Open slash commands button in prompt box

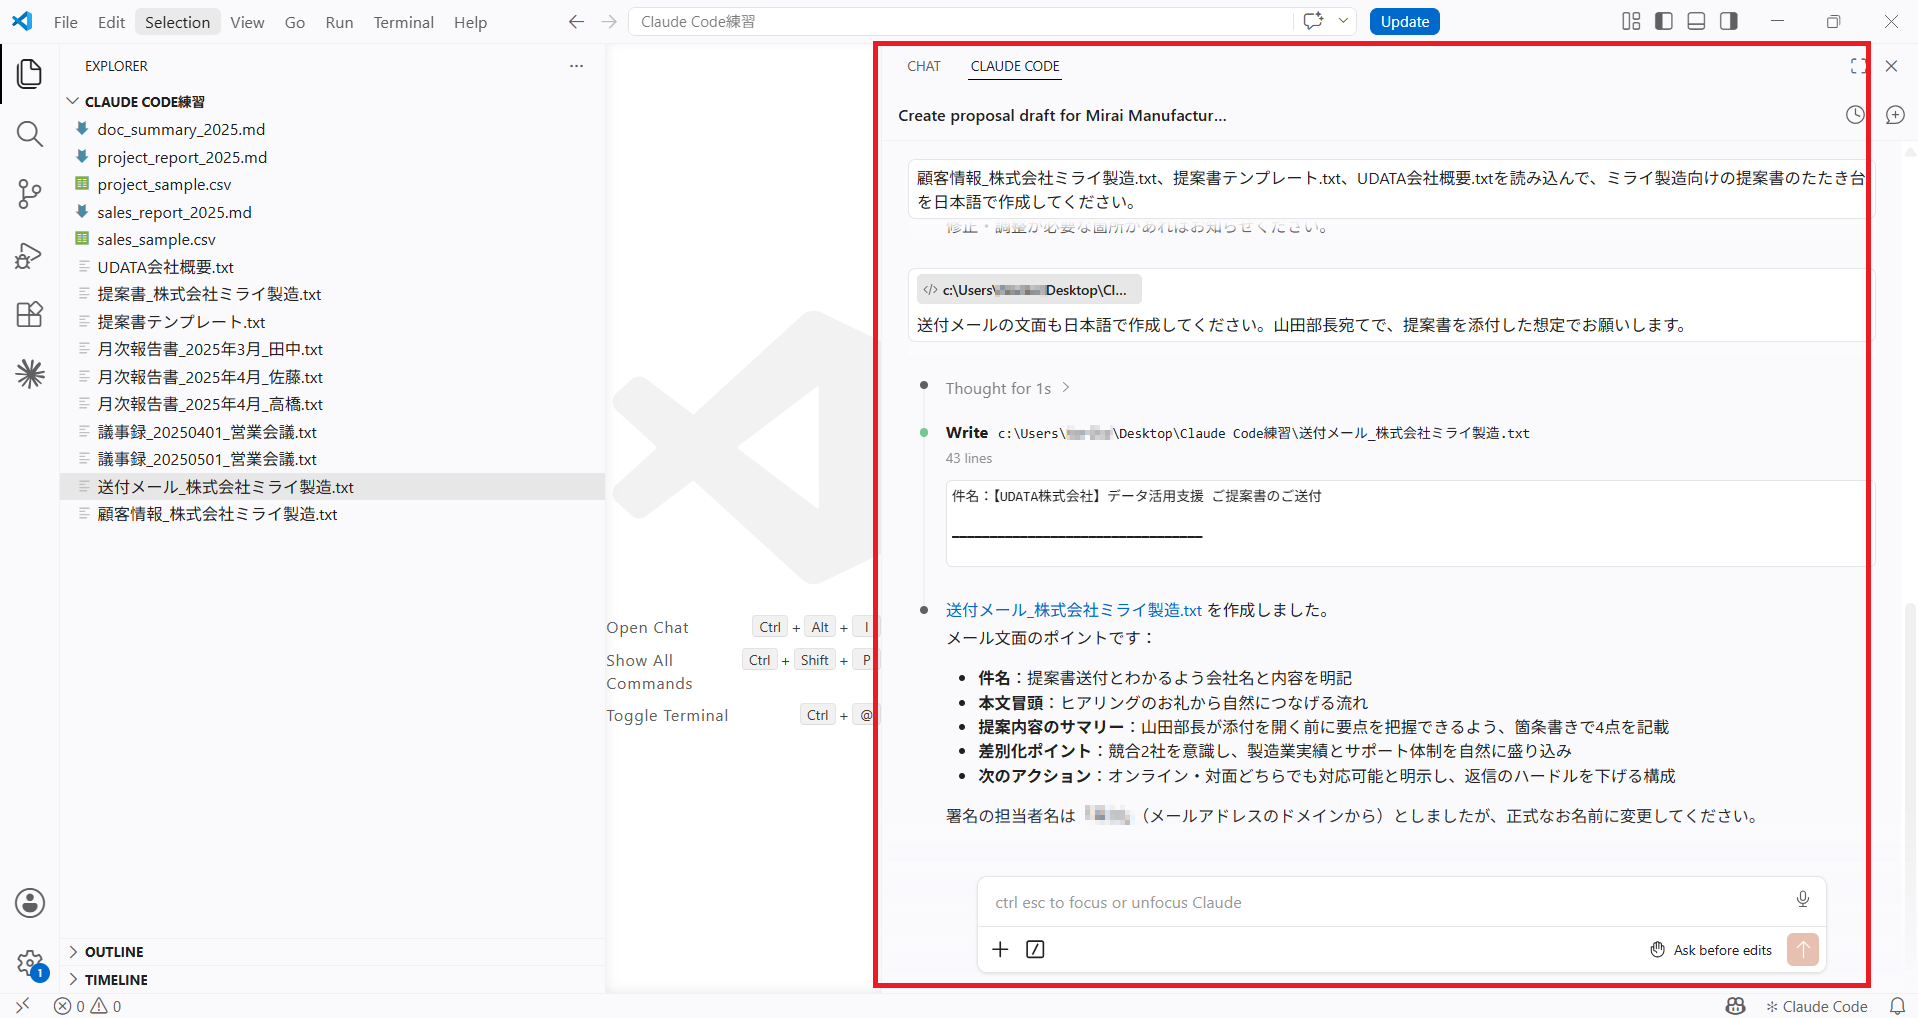coord(1035,949)
